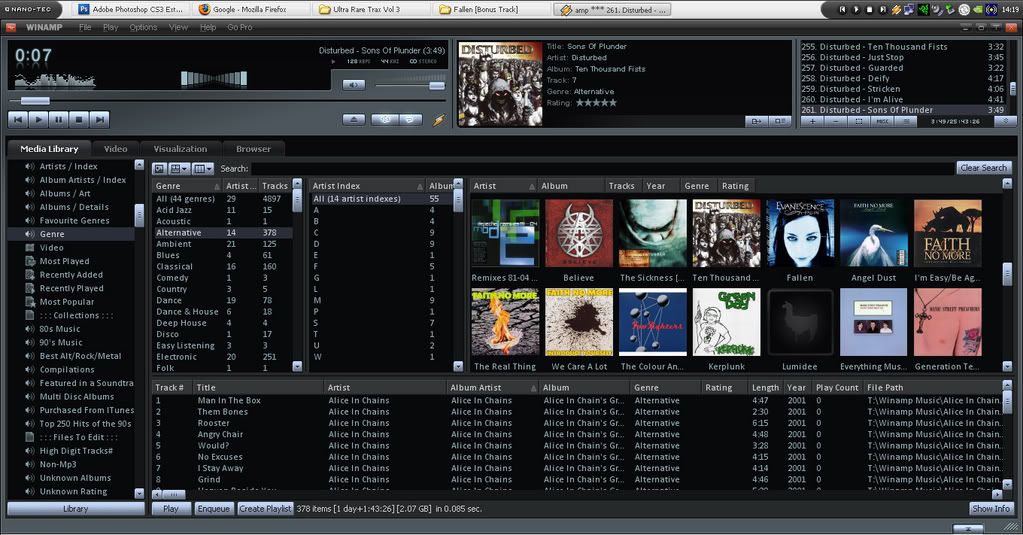Image resolution: width=1023 pixels, height=535 pixels.
Task: Open the File menu
Action: (85, 27)
